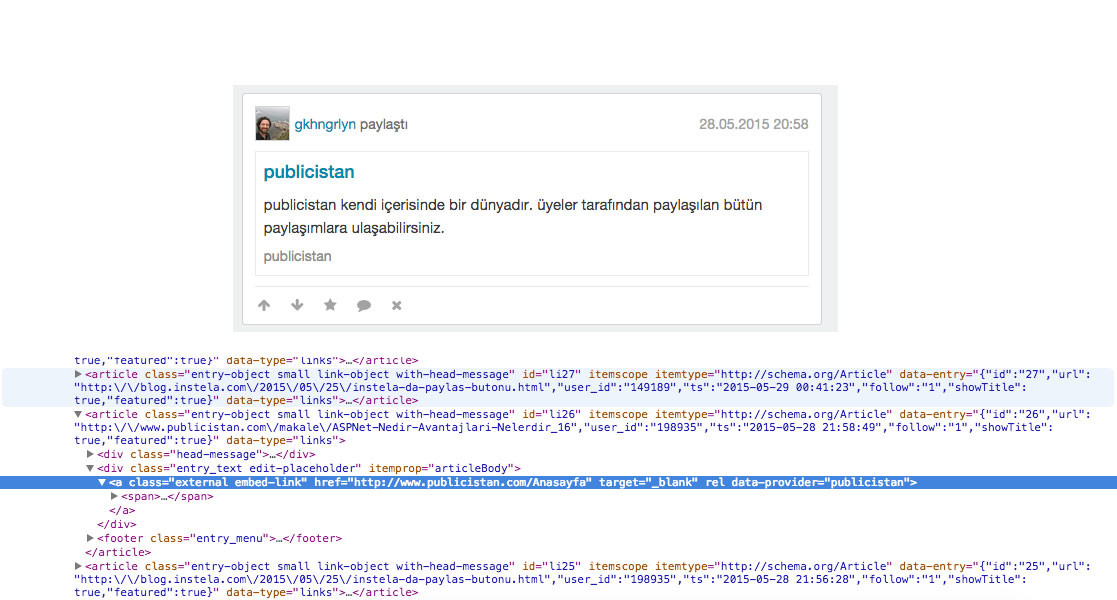Downvote the post using the down arrow
1117x600 pixels.
tap(297, 305)
